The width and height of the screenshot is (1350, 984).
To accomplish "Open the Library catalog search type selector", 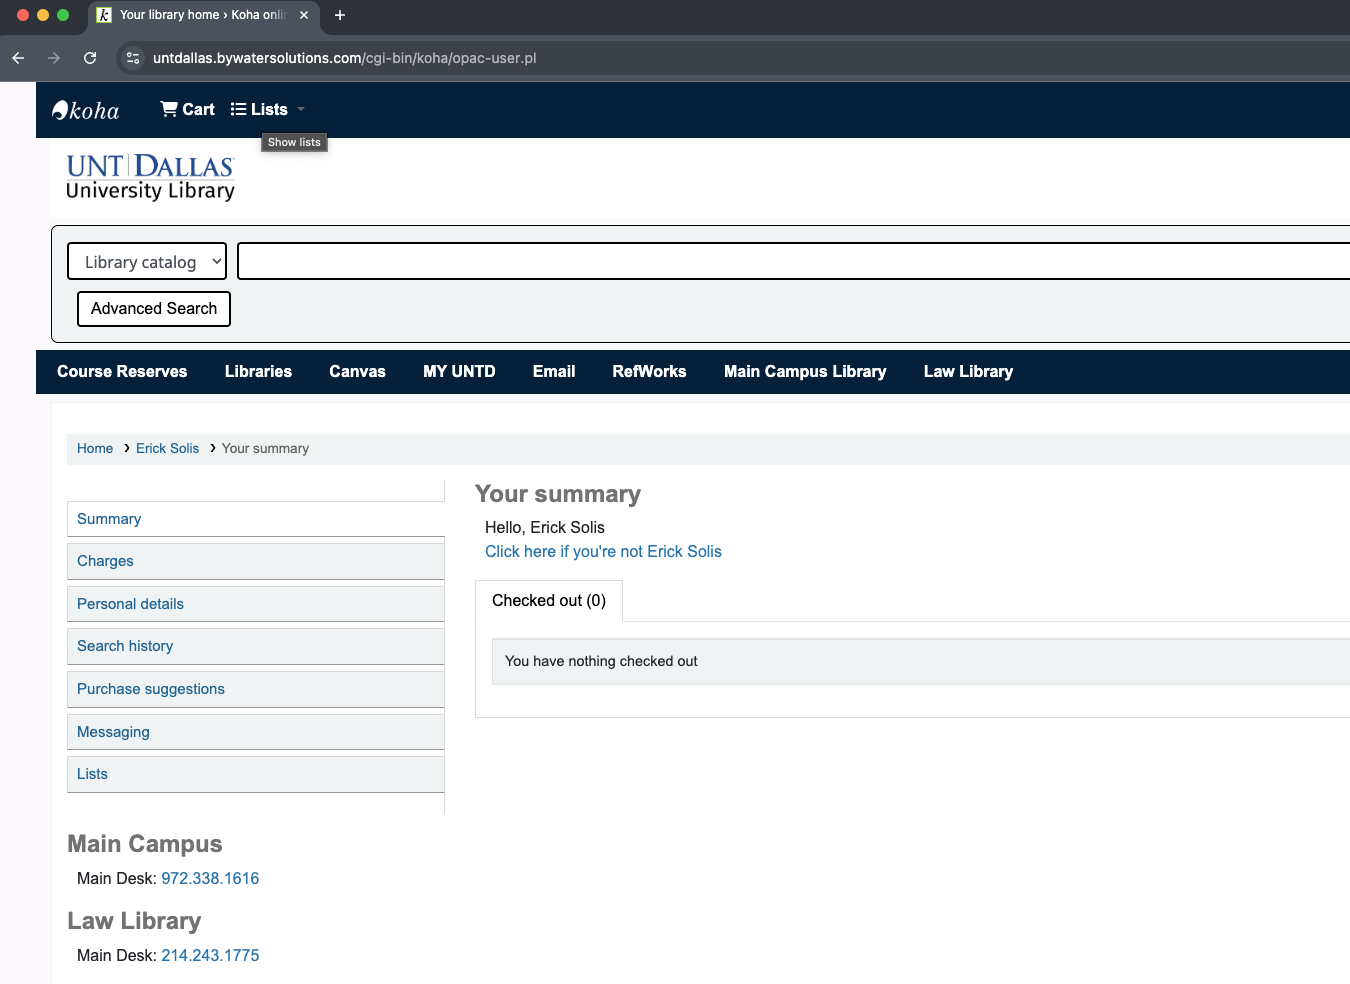I will coord(147,261).
